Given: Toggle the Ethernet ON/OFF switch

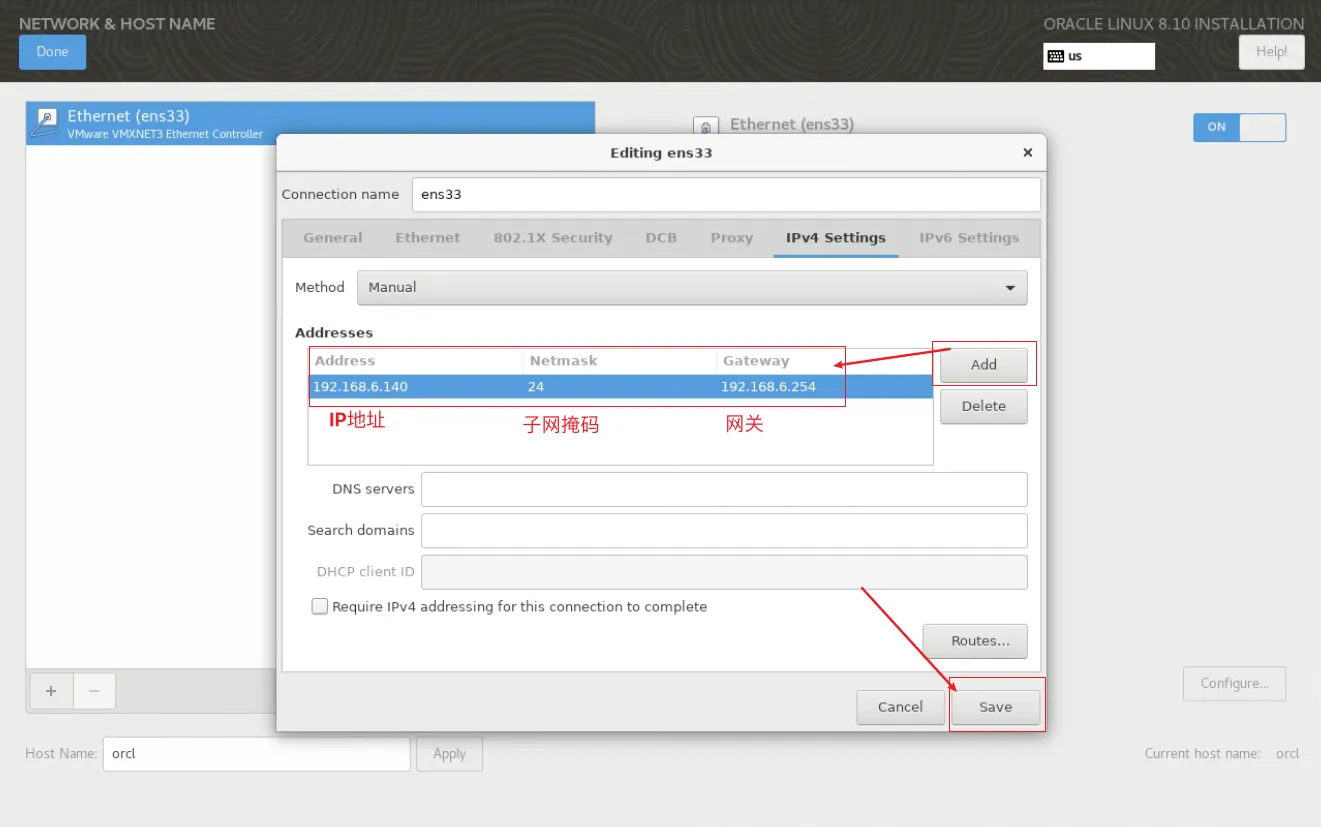Looking at the screenshot, I should tap(1238, 127).
